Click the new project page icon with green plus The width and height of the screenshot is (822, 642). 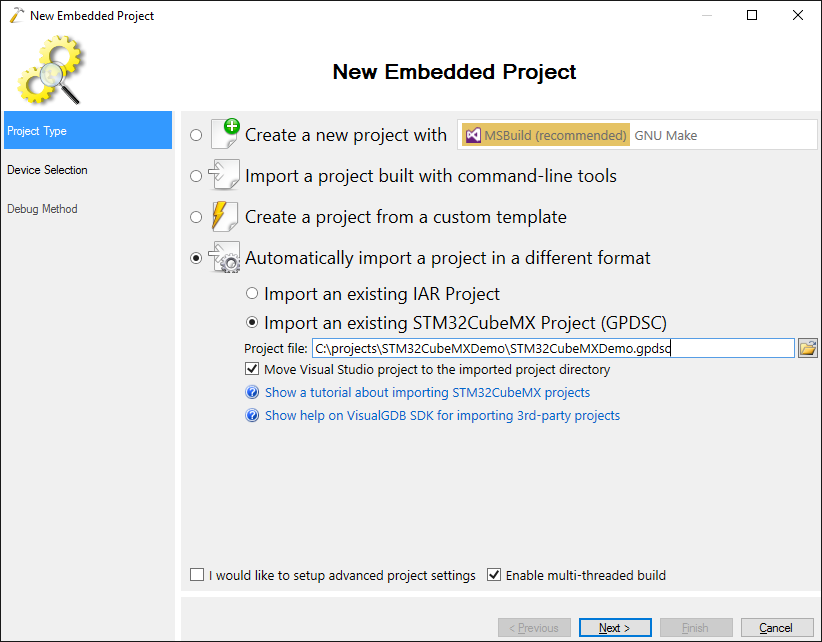coord(225,134)
